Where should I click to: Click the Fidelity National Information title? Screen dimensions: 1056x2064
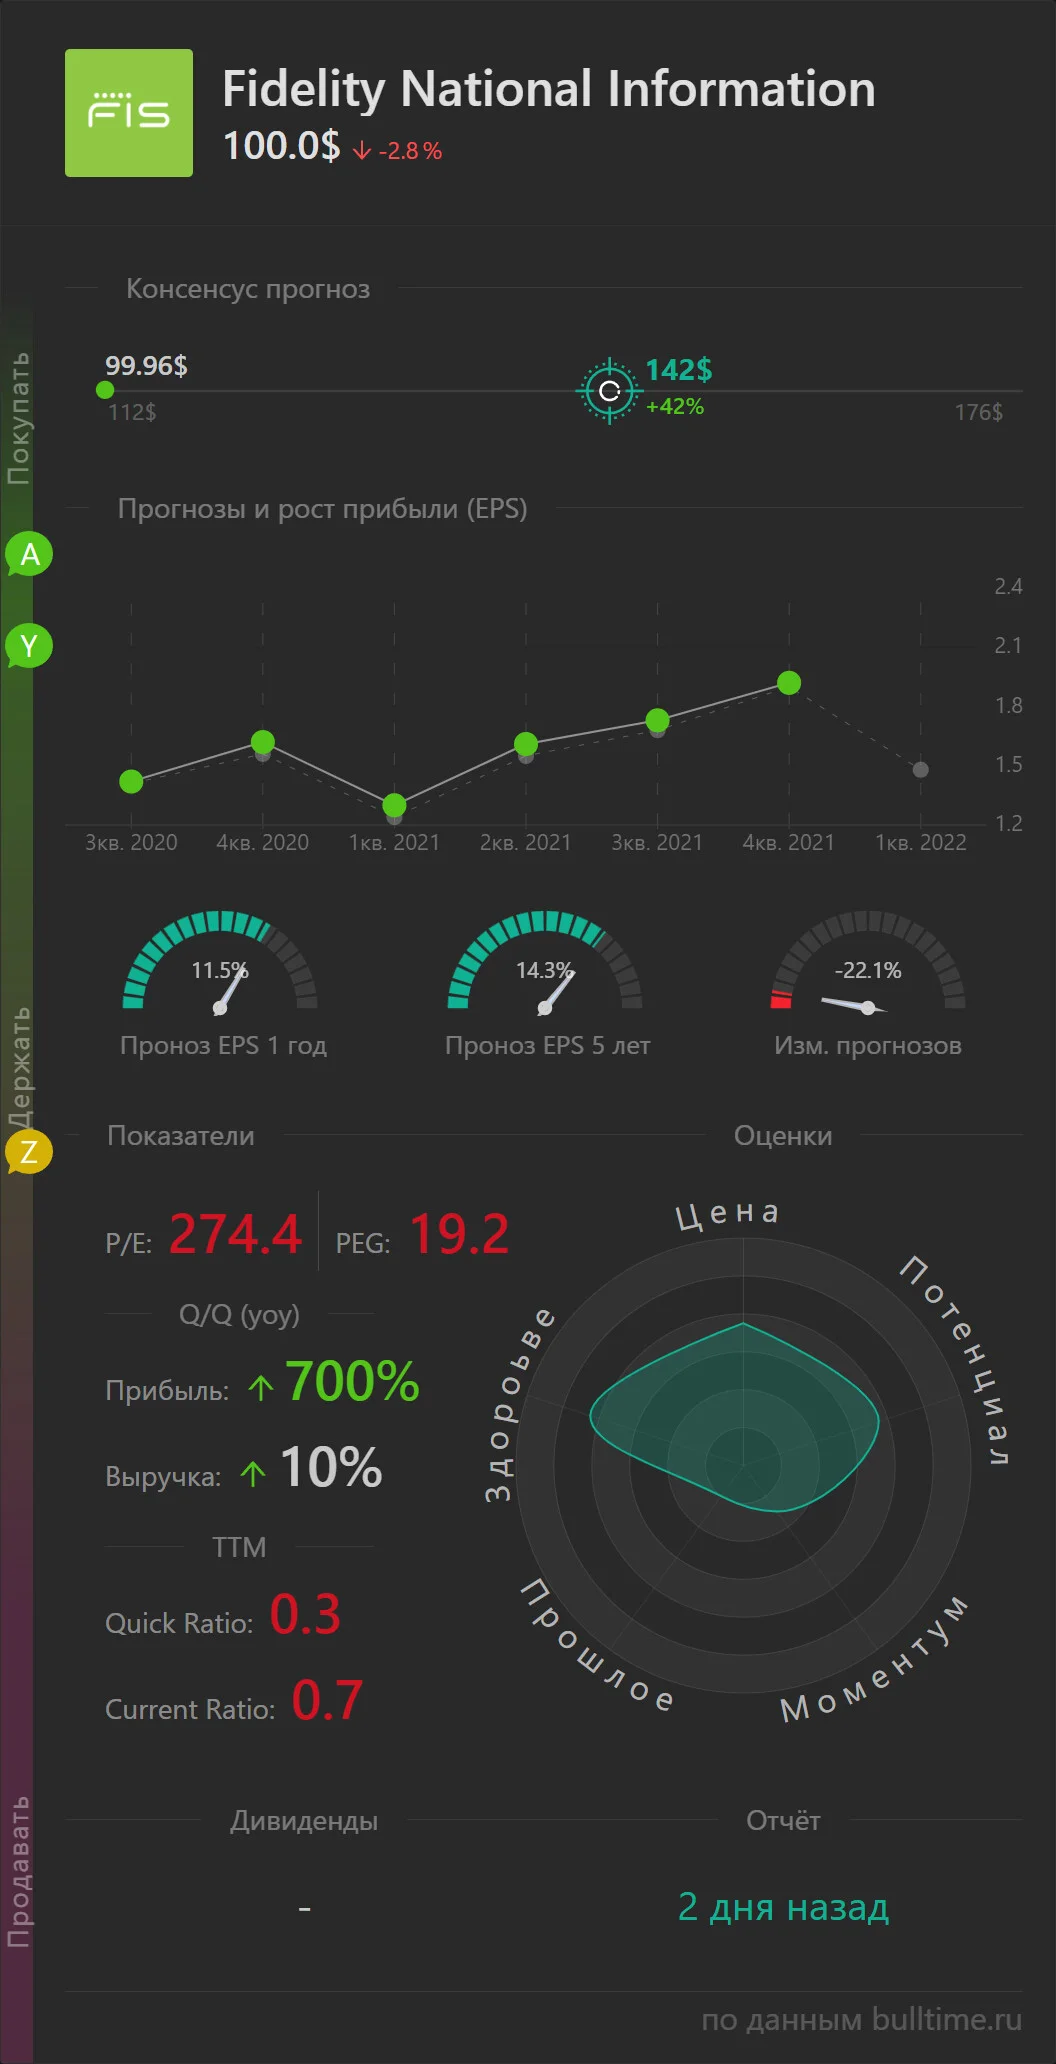[x=549, y=89]
